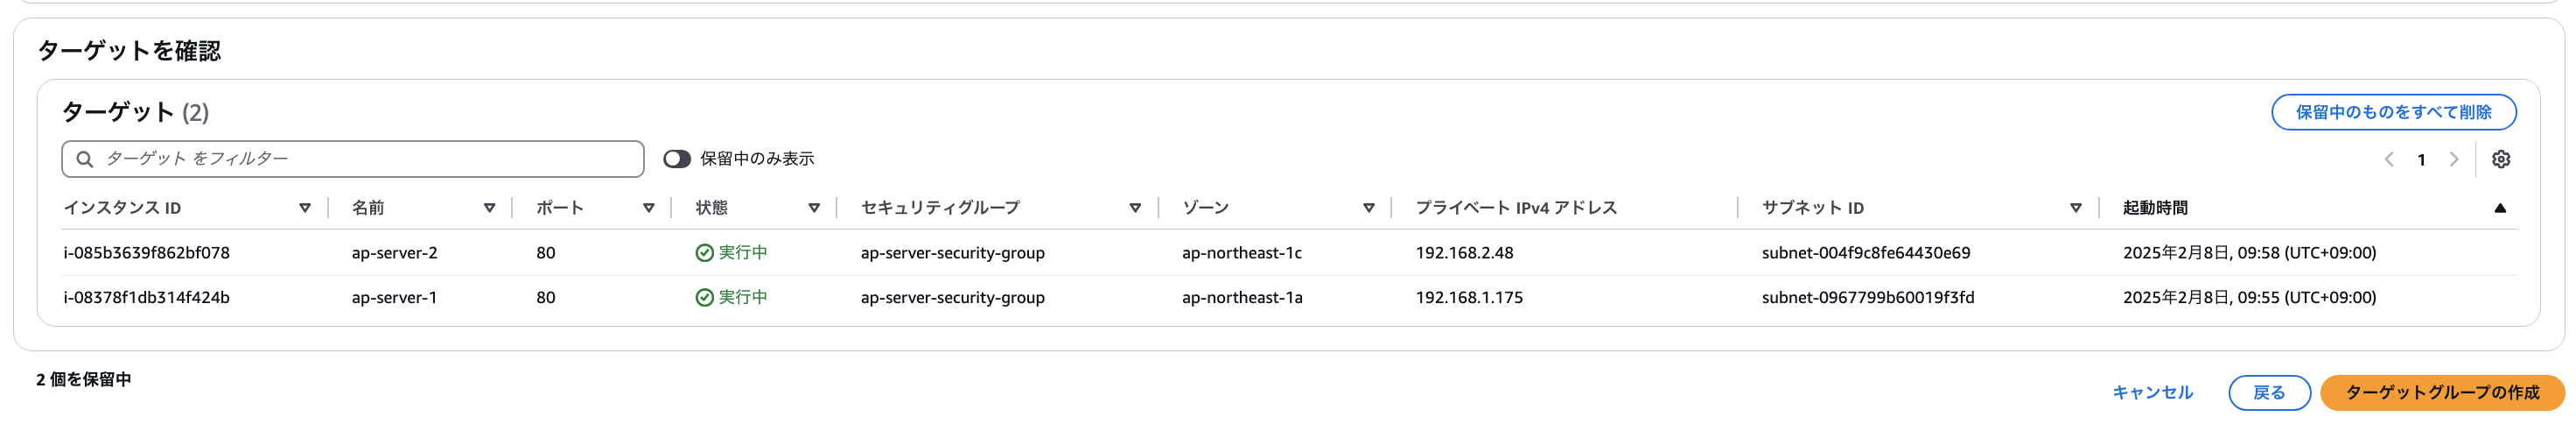Focus the ターゲットをフィルター search field

coord(353,159)
